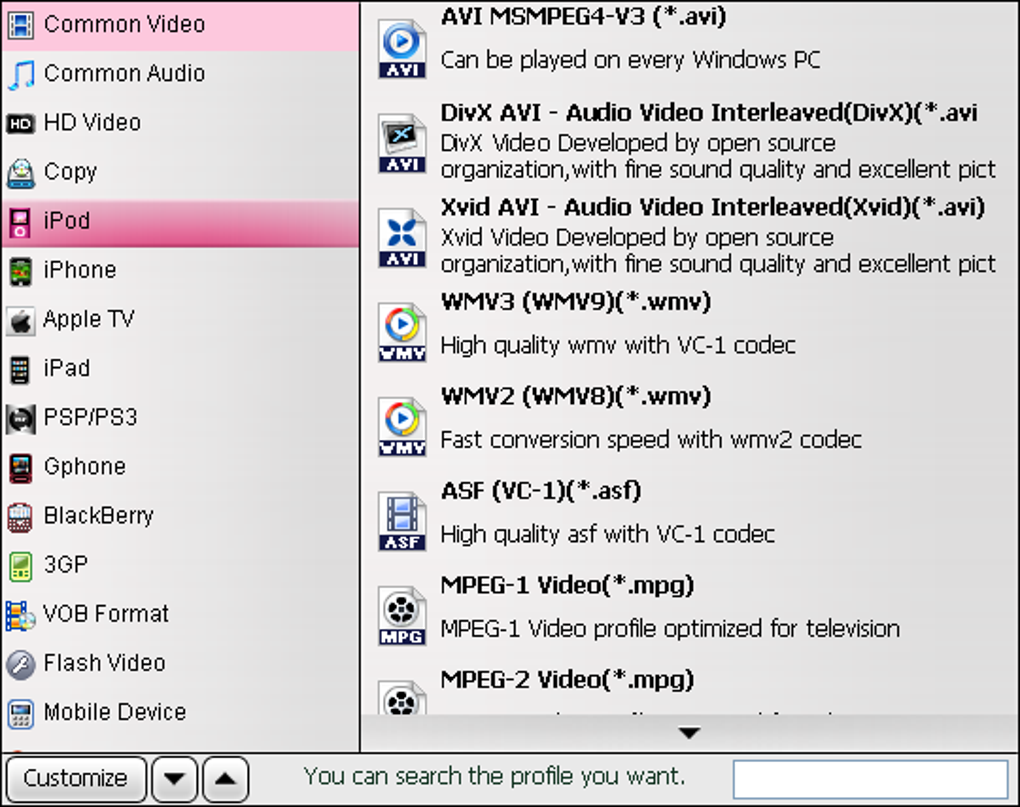
Task: Choose the Apple TV category
Action: 180,320
